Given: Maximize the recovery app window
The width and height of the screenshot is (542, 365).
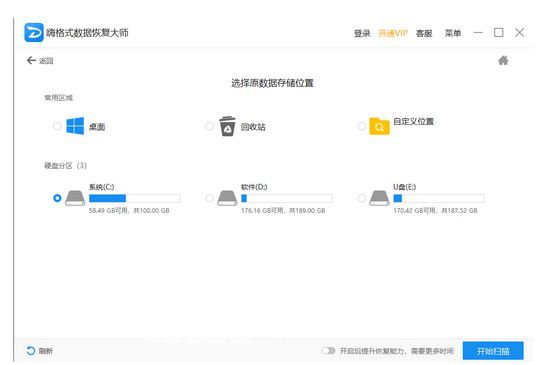Looking at the screenshot, I should 498,33.
